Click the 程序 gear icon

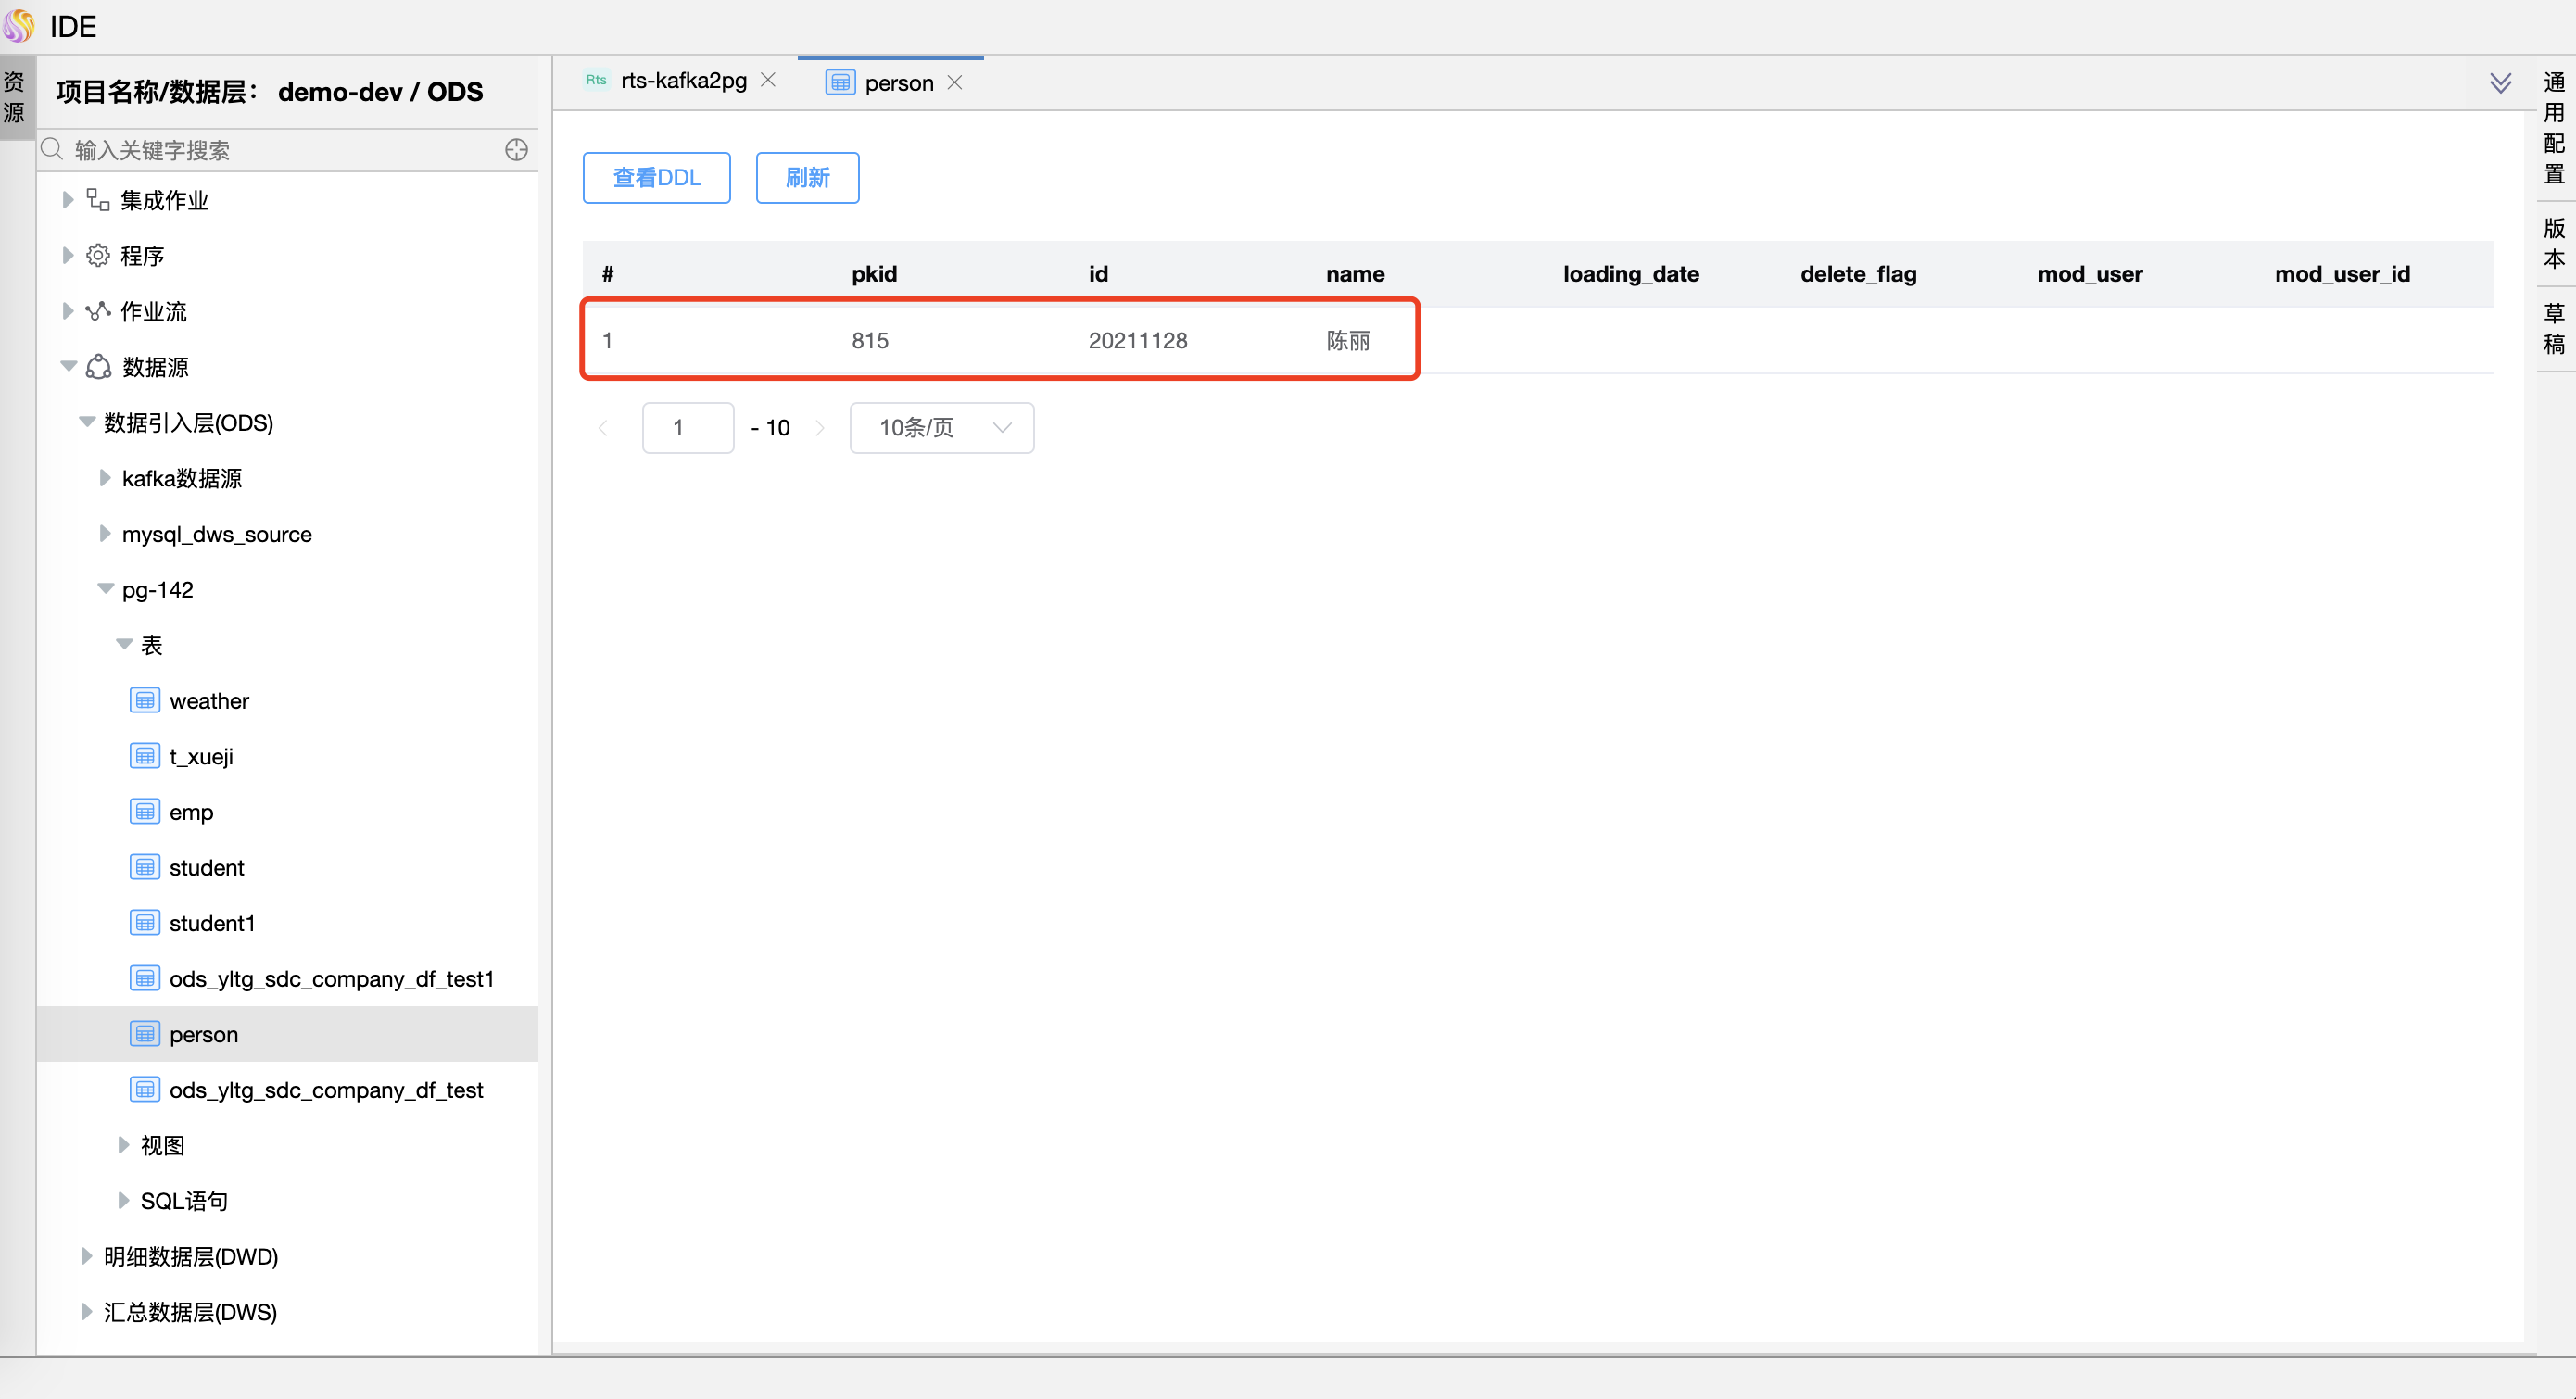[x=98, y=256]
